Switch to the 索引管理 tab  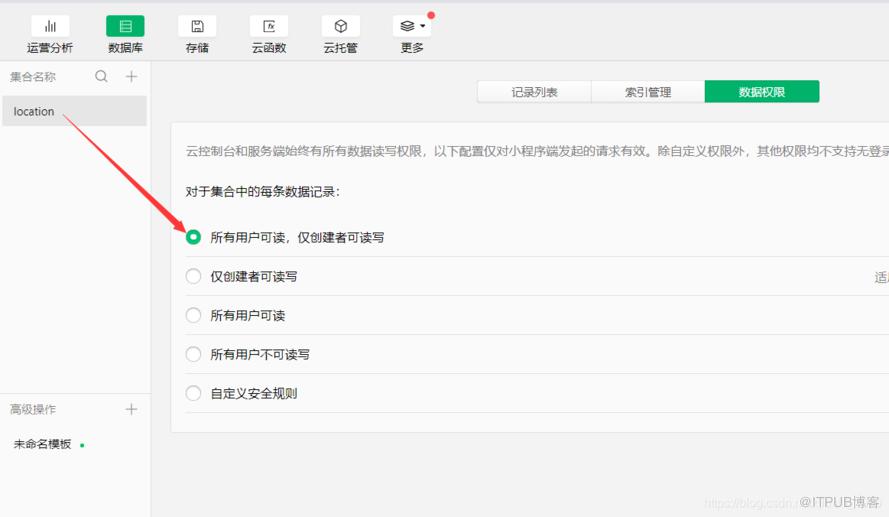pyautogui.click(x=648, y=92)
